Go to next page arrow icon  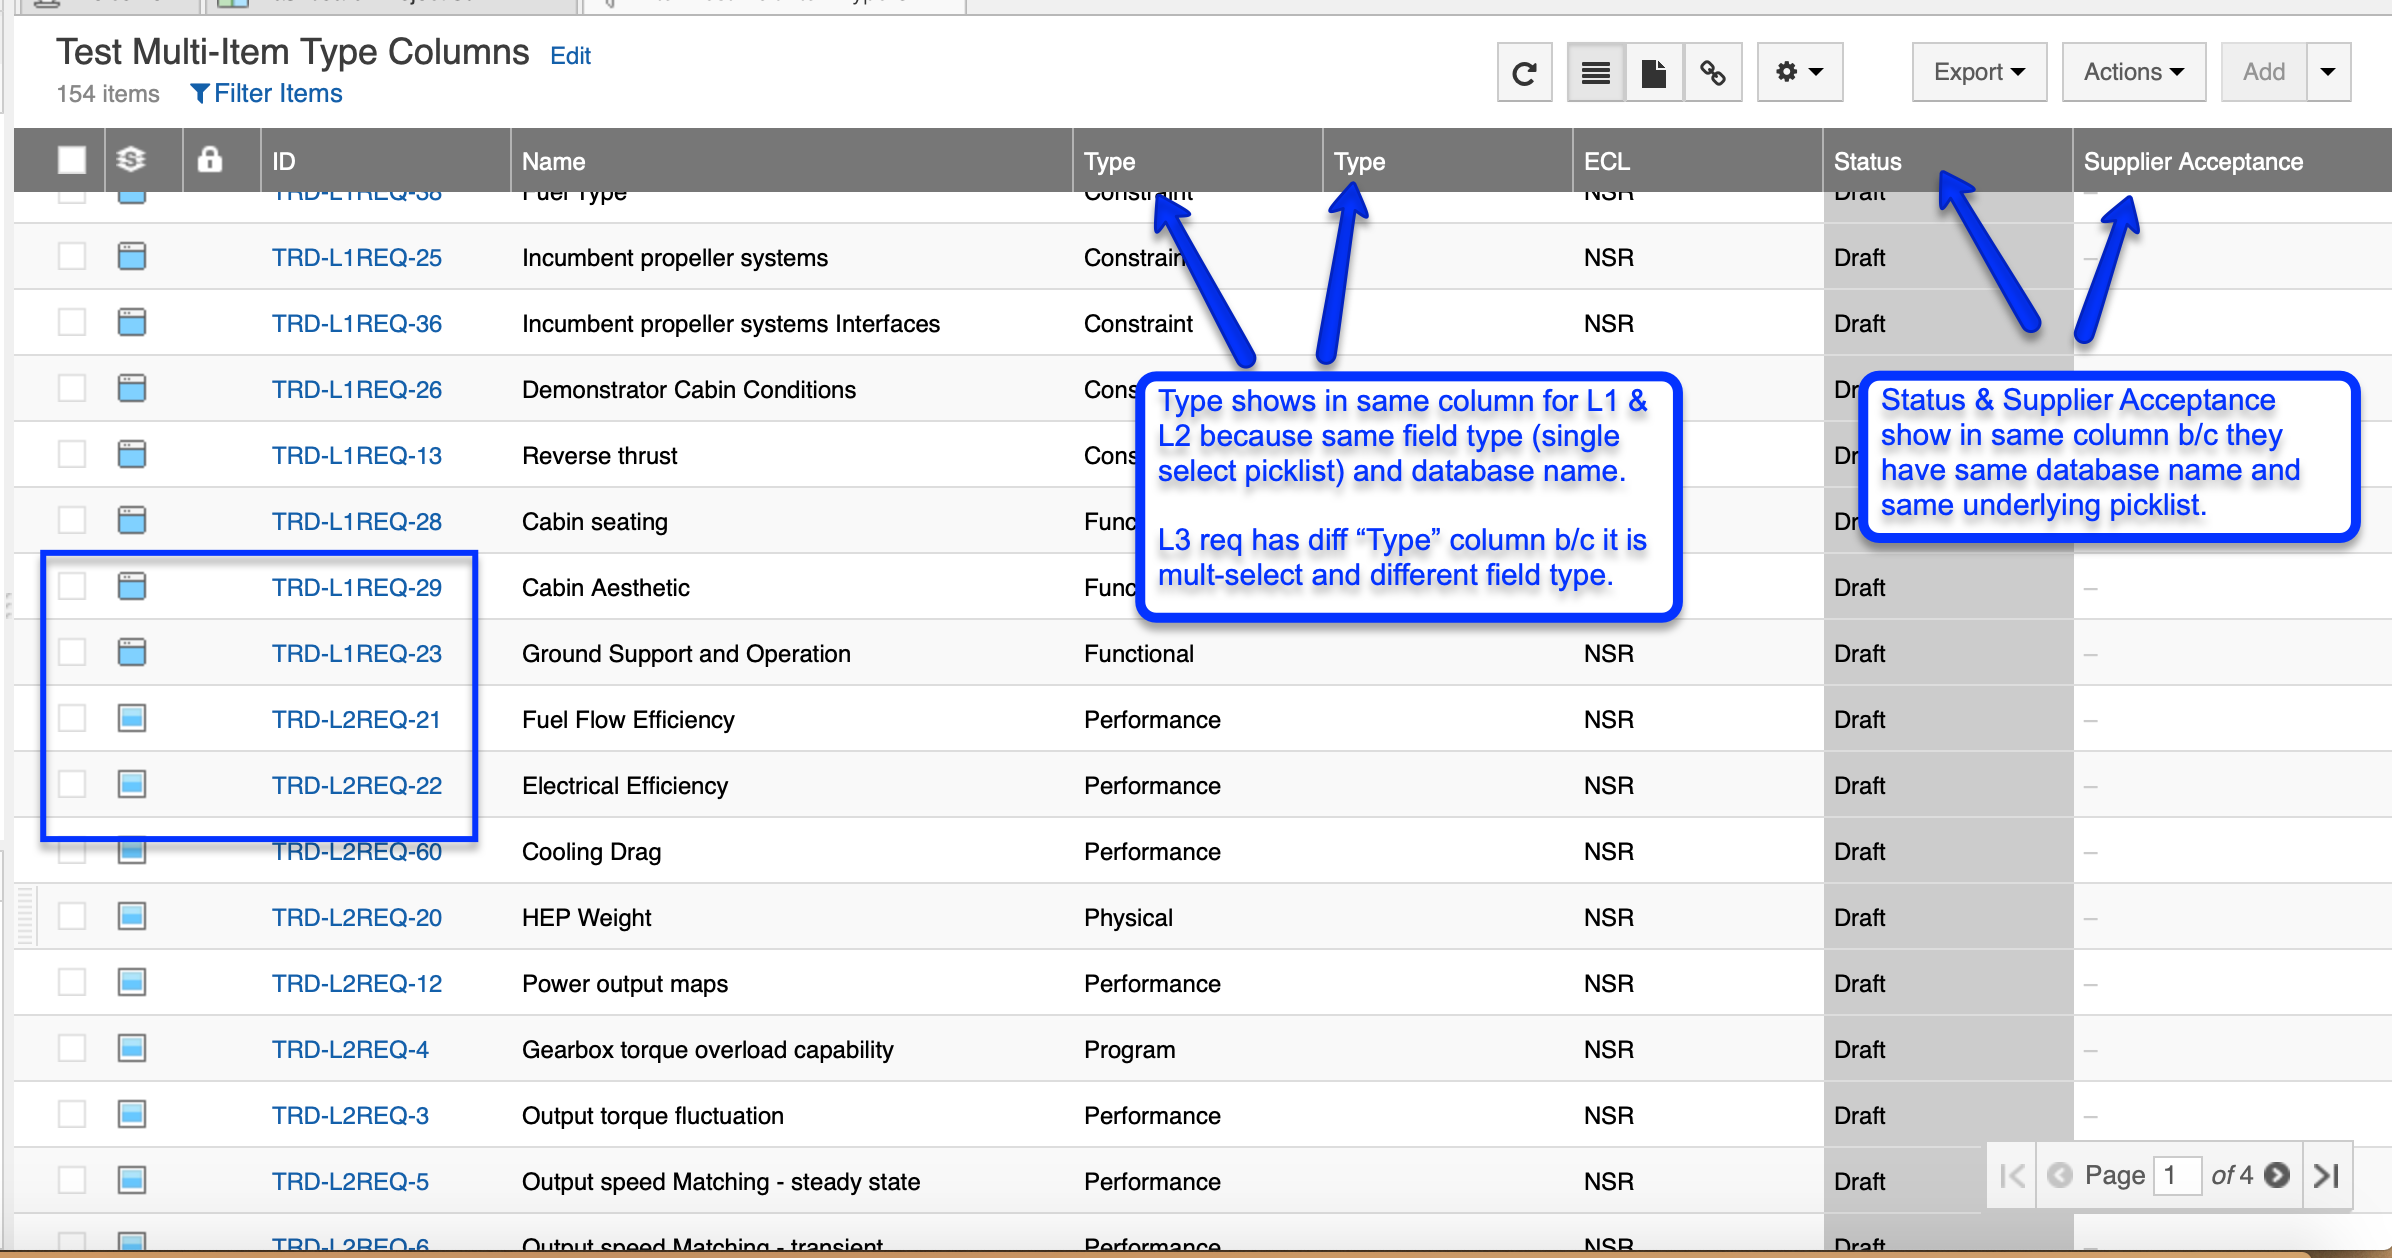point(2277,1175)
